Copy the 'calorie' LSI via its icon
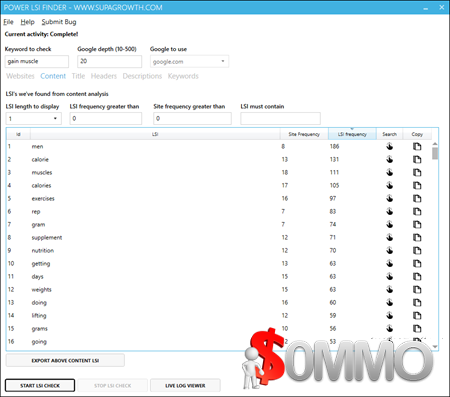The width and height of the screenshot is (450, 397). point(417,159)
